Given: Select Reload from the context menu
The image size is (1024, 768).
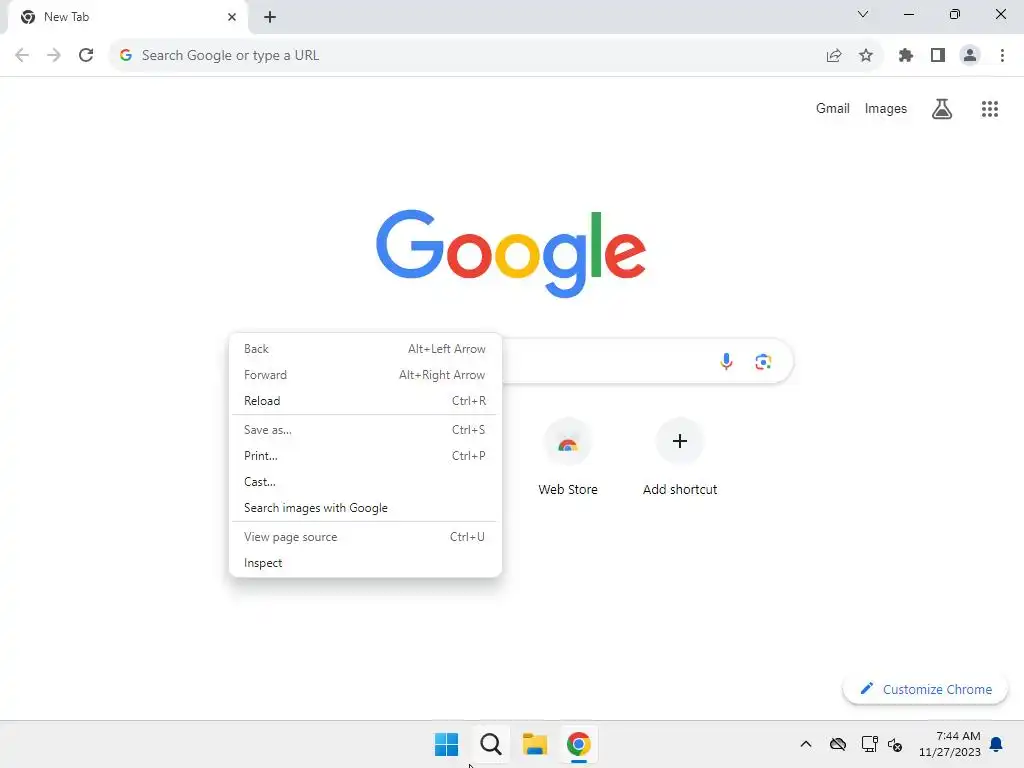Looking at the screenshot, I should tap(365, 401).
